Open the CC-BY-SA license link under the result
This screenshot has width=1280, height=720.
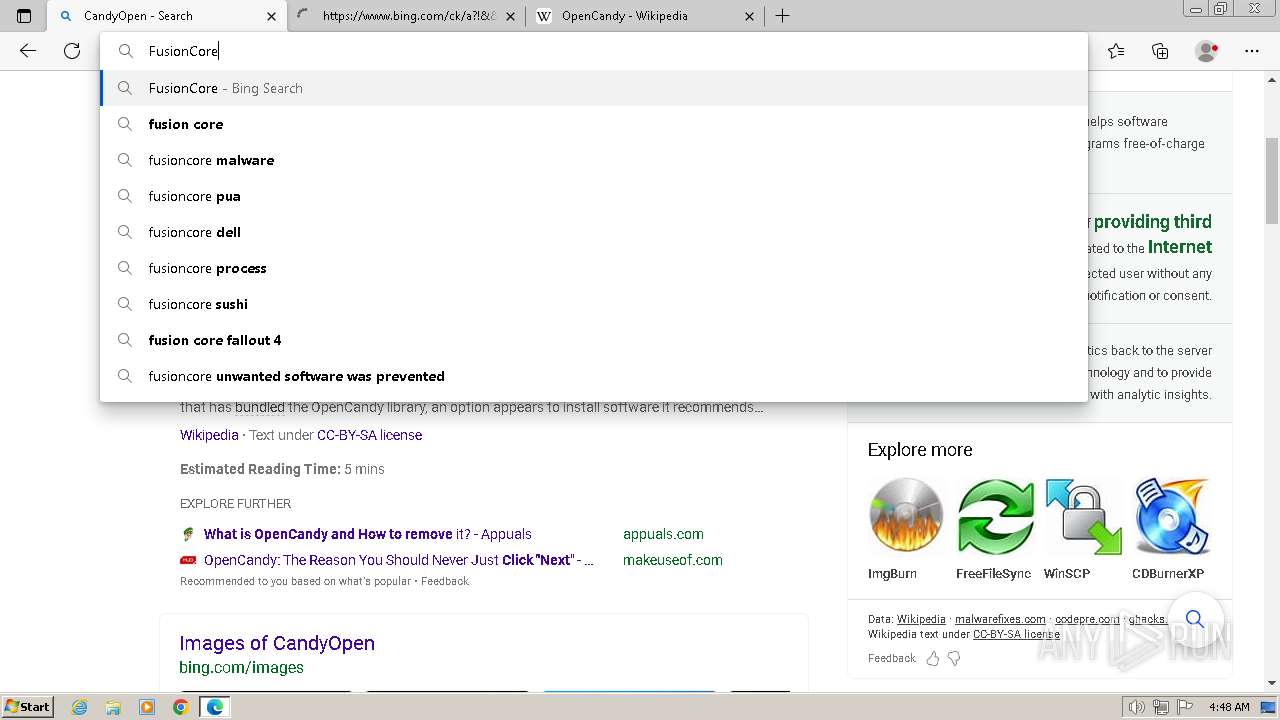click(x=369, y=435)
